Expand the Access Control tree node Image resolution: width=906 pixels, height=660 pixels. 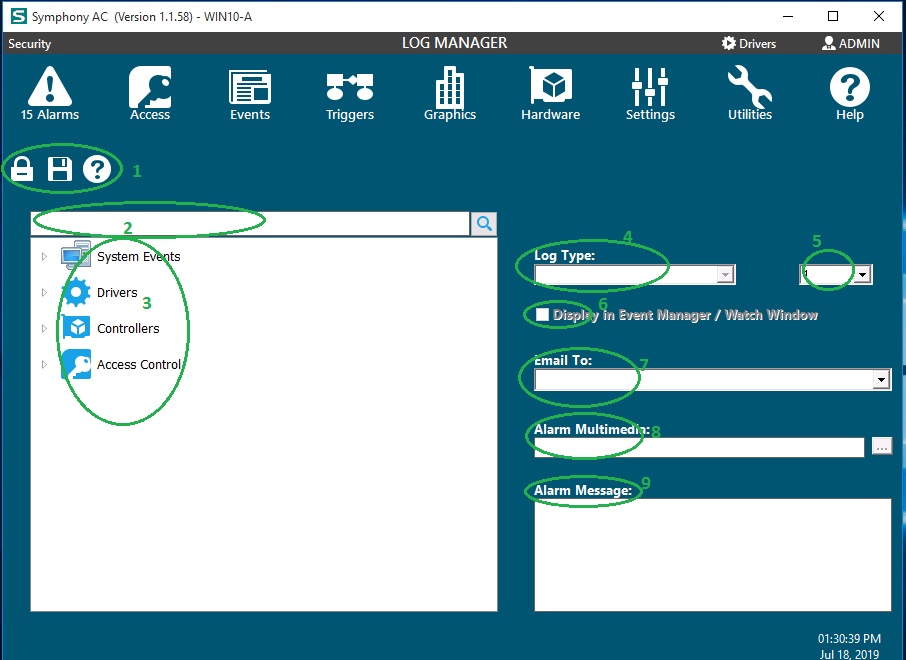tap(44, 365)
